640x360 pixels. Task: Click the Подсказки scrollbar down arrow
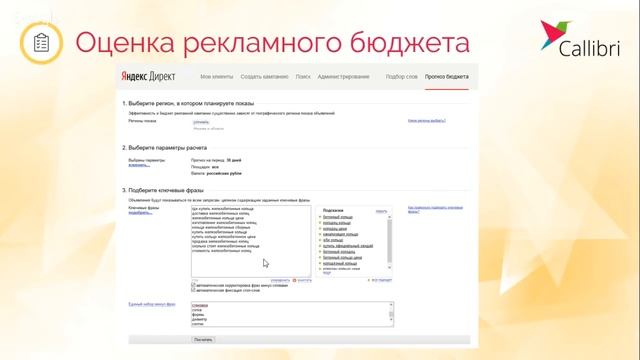(x=389, y=268)
